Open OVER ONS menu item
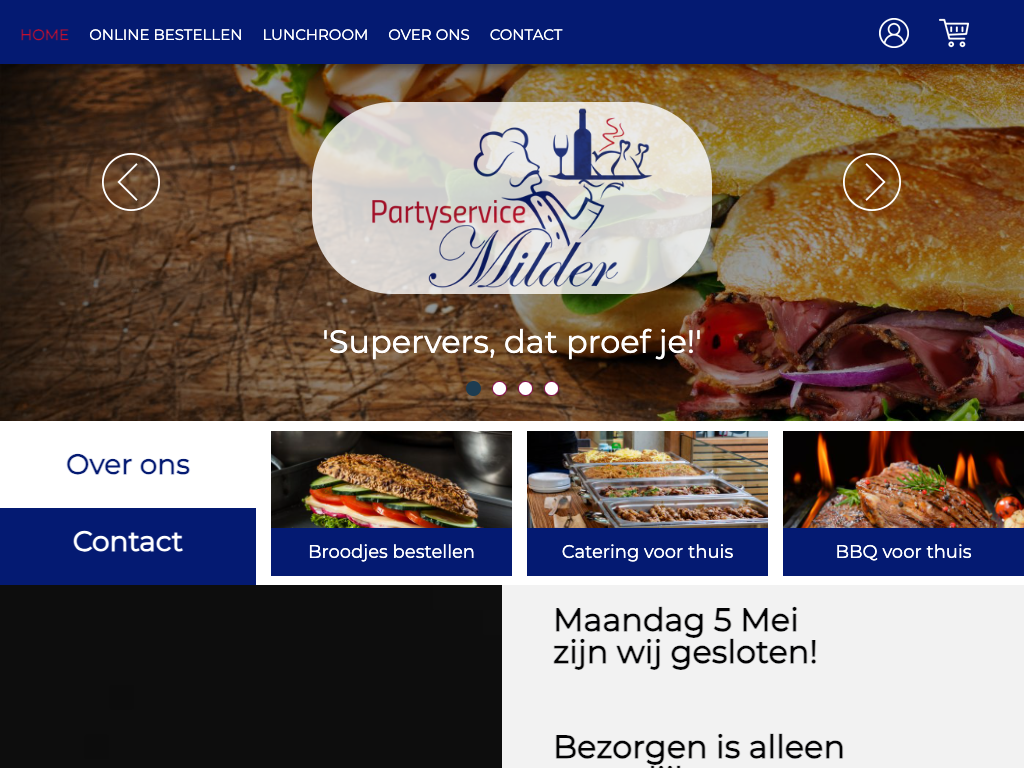 pos(428,35)
